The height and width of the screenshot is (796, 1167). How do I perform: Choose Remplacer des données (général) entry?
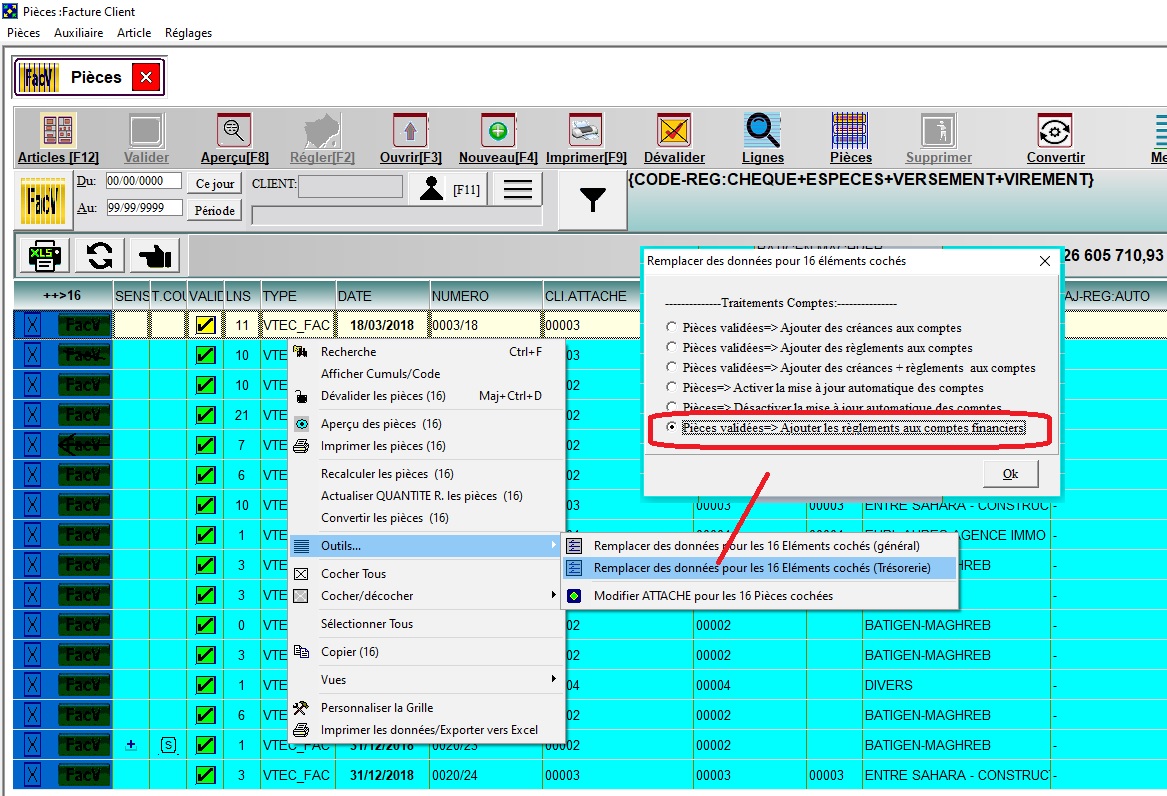coord(760,546)
